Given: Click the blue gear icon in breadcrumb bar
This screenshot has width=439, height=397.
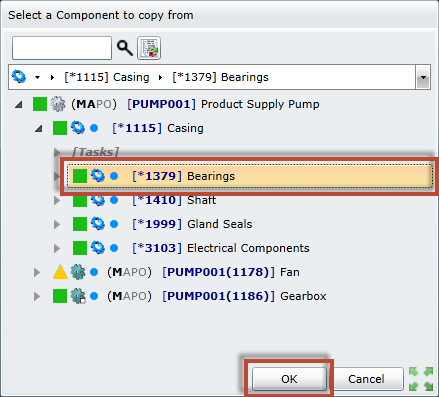Looking at the screenshot, I should pyautogui.click(x=19, y=77).
